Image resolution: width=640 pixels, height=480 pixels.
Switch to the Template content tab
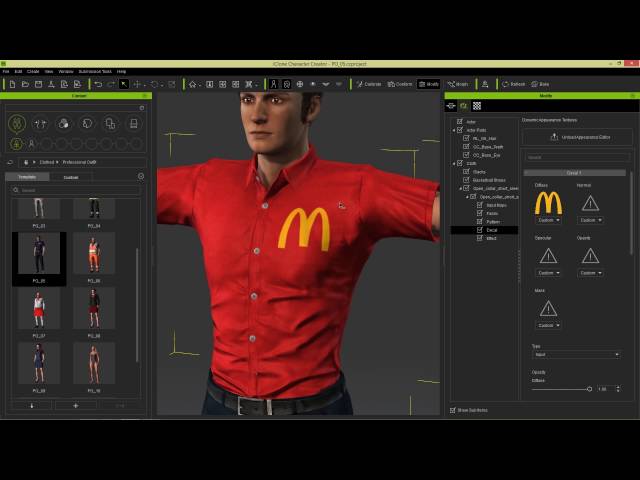(x=27, y=177)
